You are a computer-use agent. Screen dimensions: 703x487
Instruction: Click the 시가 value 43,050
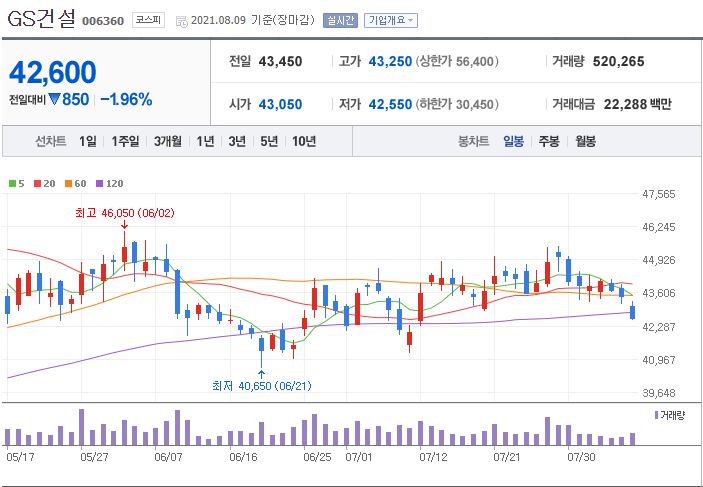(x=280, y=104)
